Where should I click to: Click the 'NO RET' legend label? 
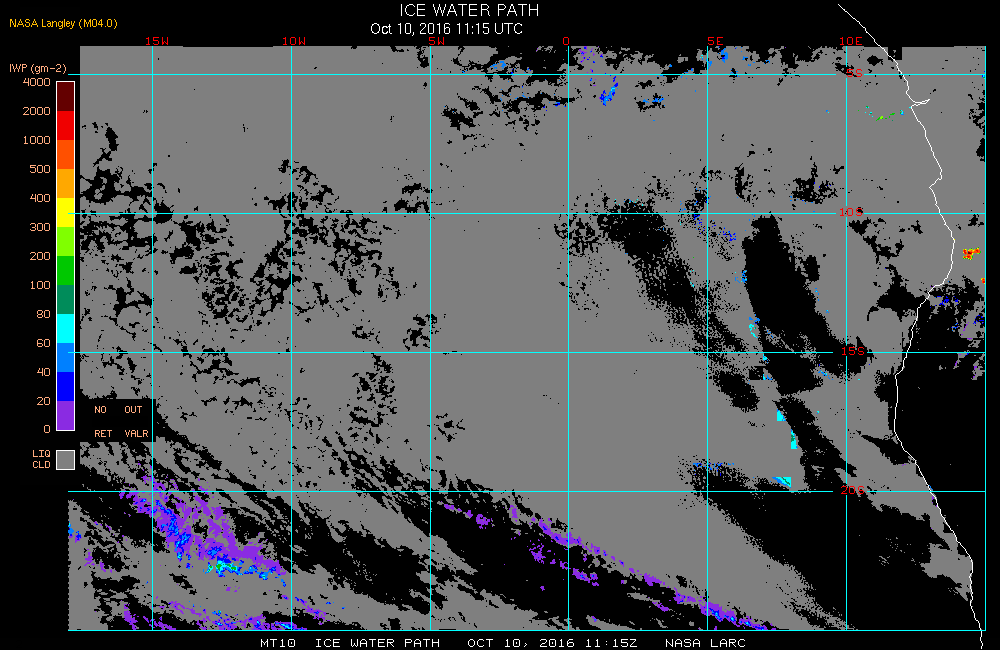102,422
